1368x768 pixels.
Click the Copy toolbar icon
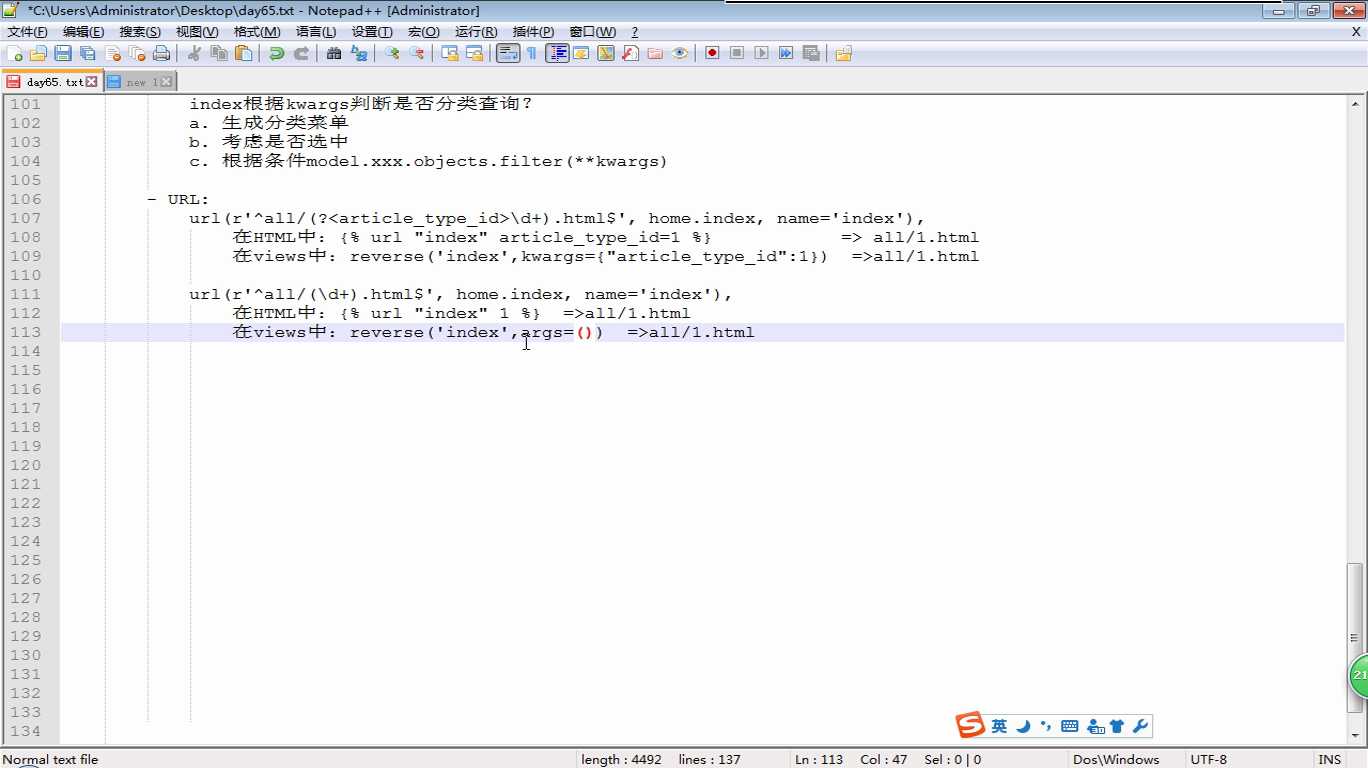pyautogui.click(x=219, y=53)
